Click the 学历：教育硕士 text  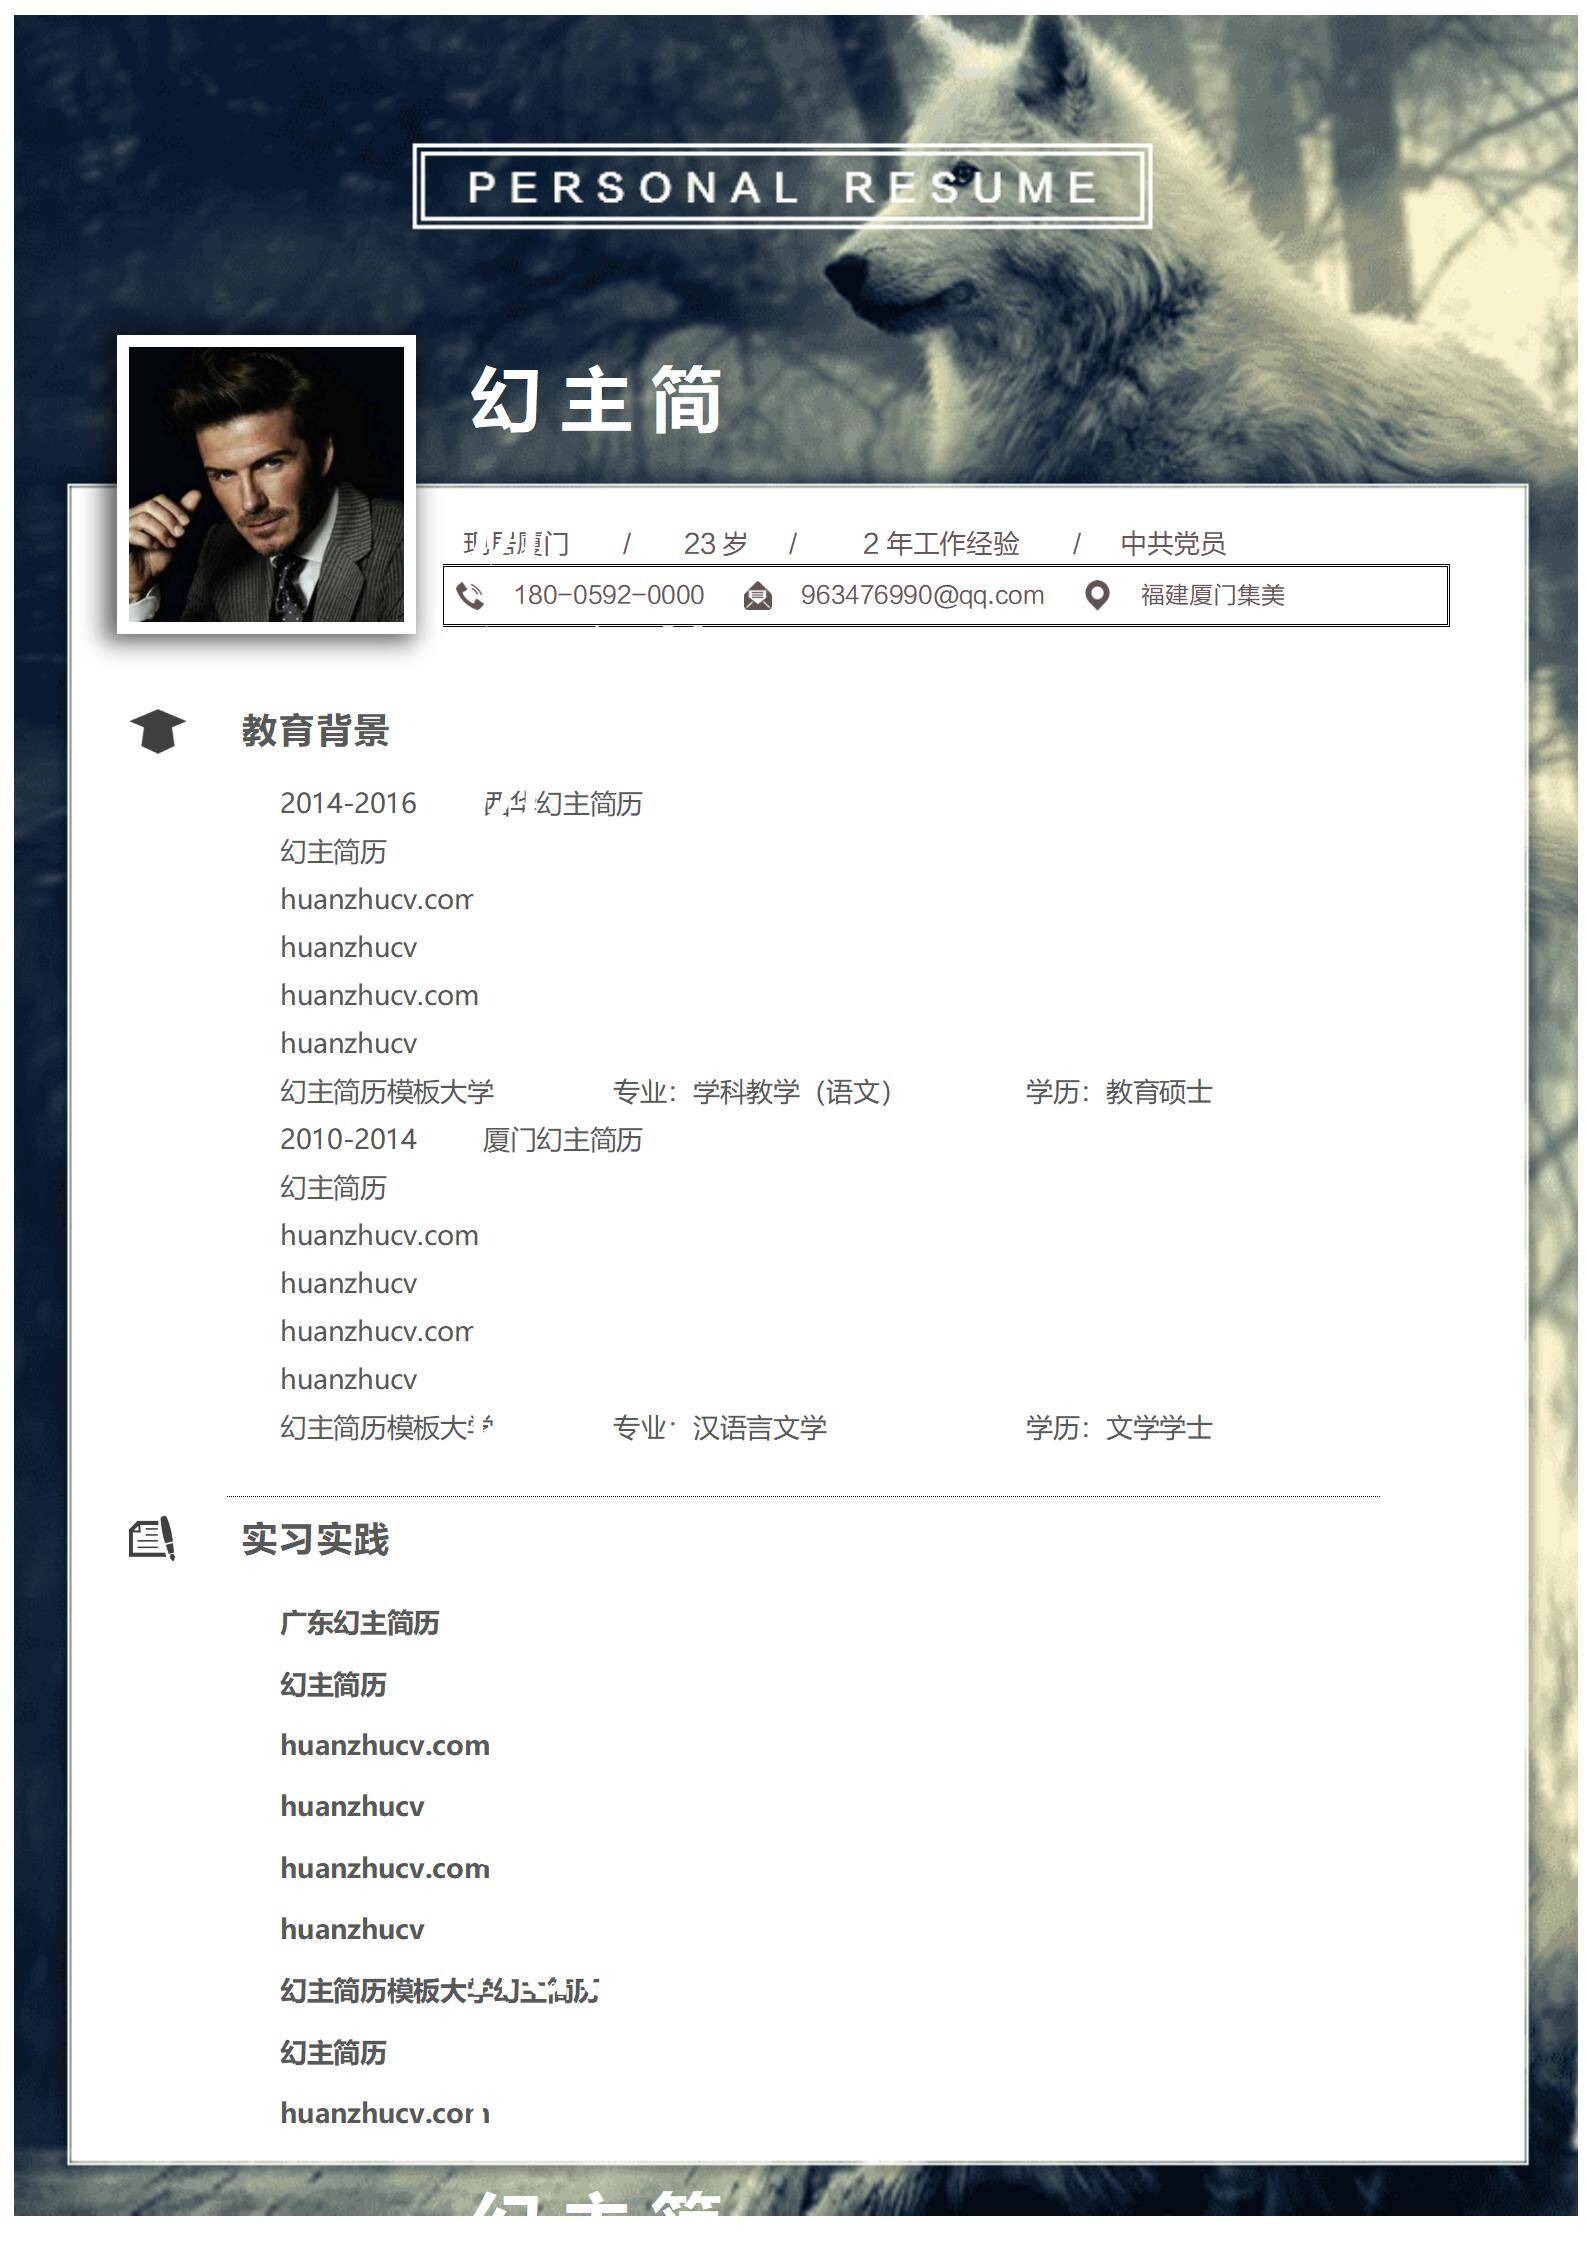pos(1118,1091)
